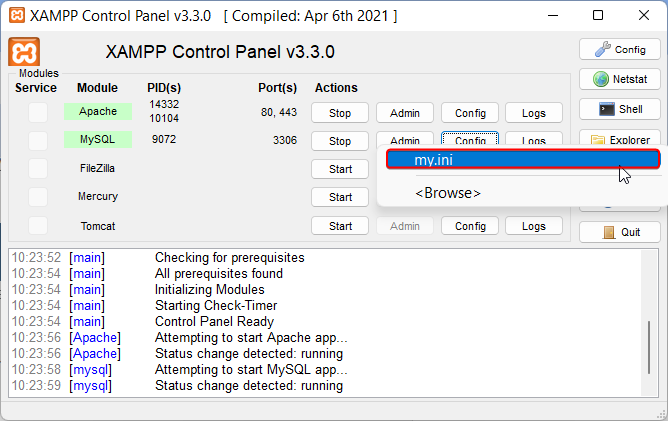Image resolution: width=668 pixels, height=421 pixels.
Task: Click log line 'Checking for prerequisites'
Action: (x=230, y=257)
